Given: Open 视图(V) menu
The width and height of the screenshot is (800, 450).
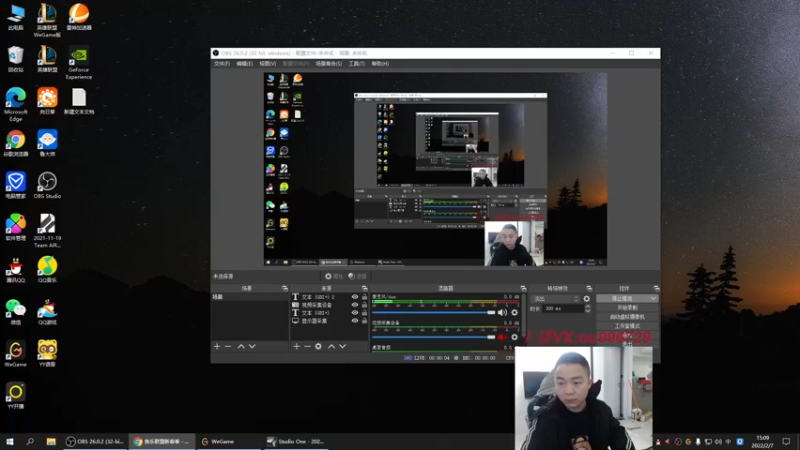Looking at the screenshot, I should (x=267, y=64).
